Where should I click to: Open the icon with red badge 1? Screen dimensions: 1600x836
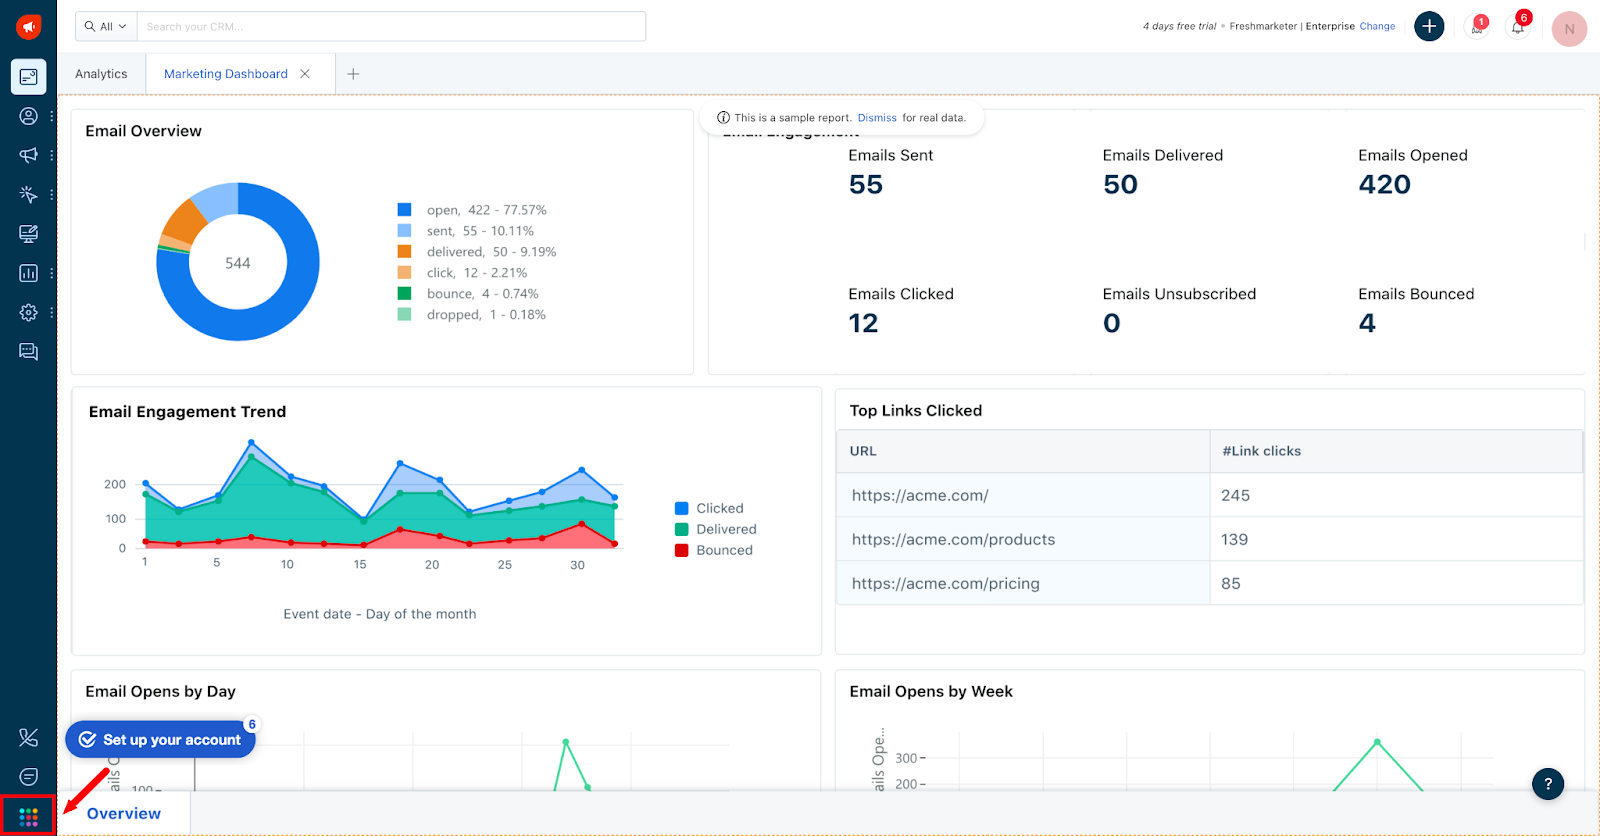coord(1476,27)
